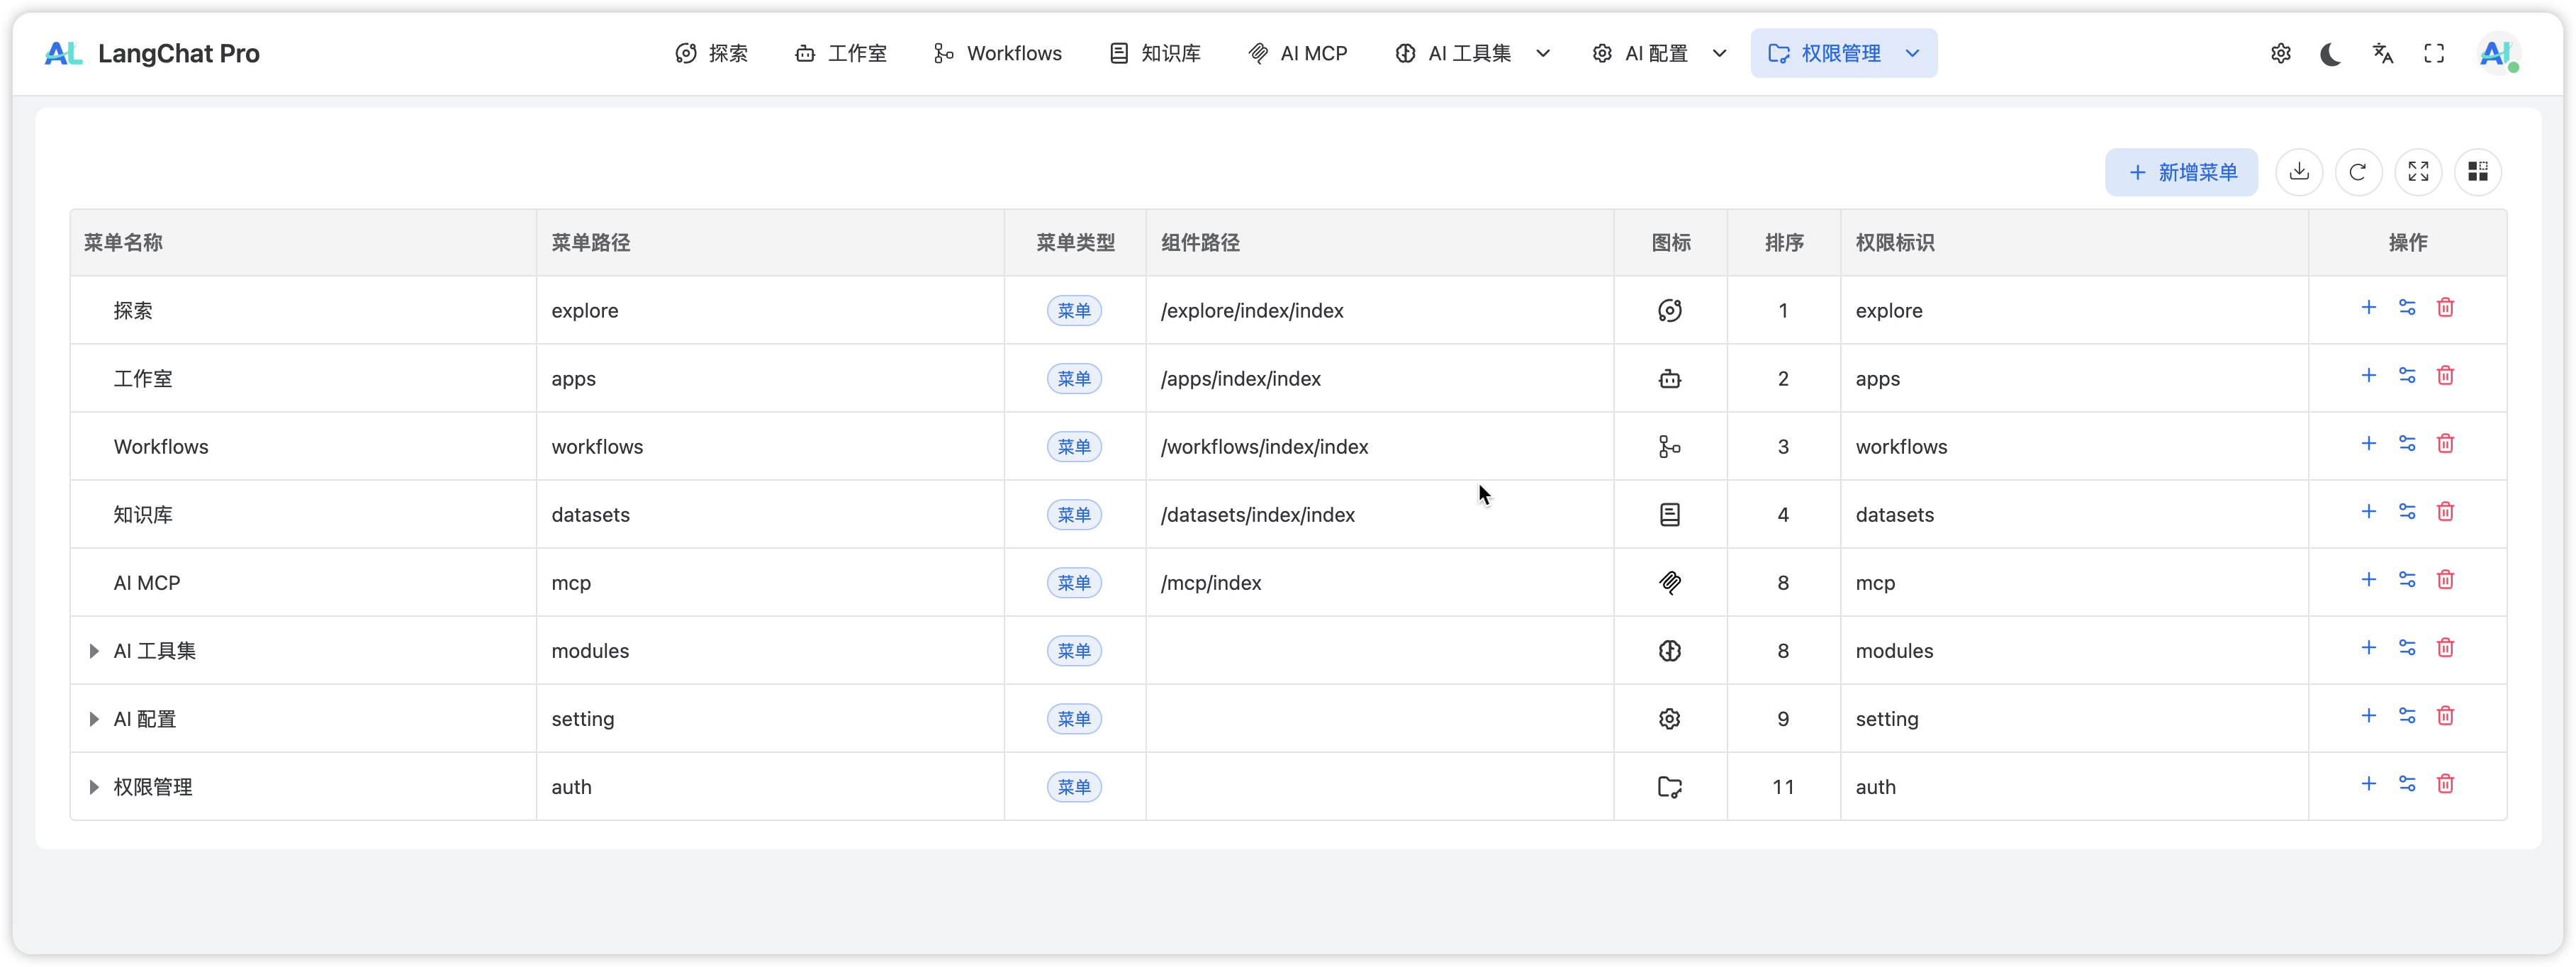Open the 权限管理 dropdown in the navigation
Screen dimensions: 2576x967
click(x=1843, y=54)
